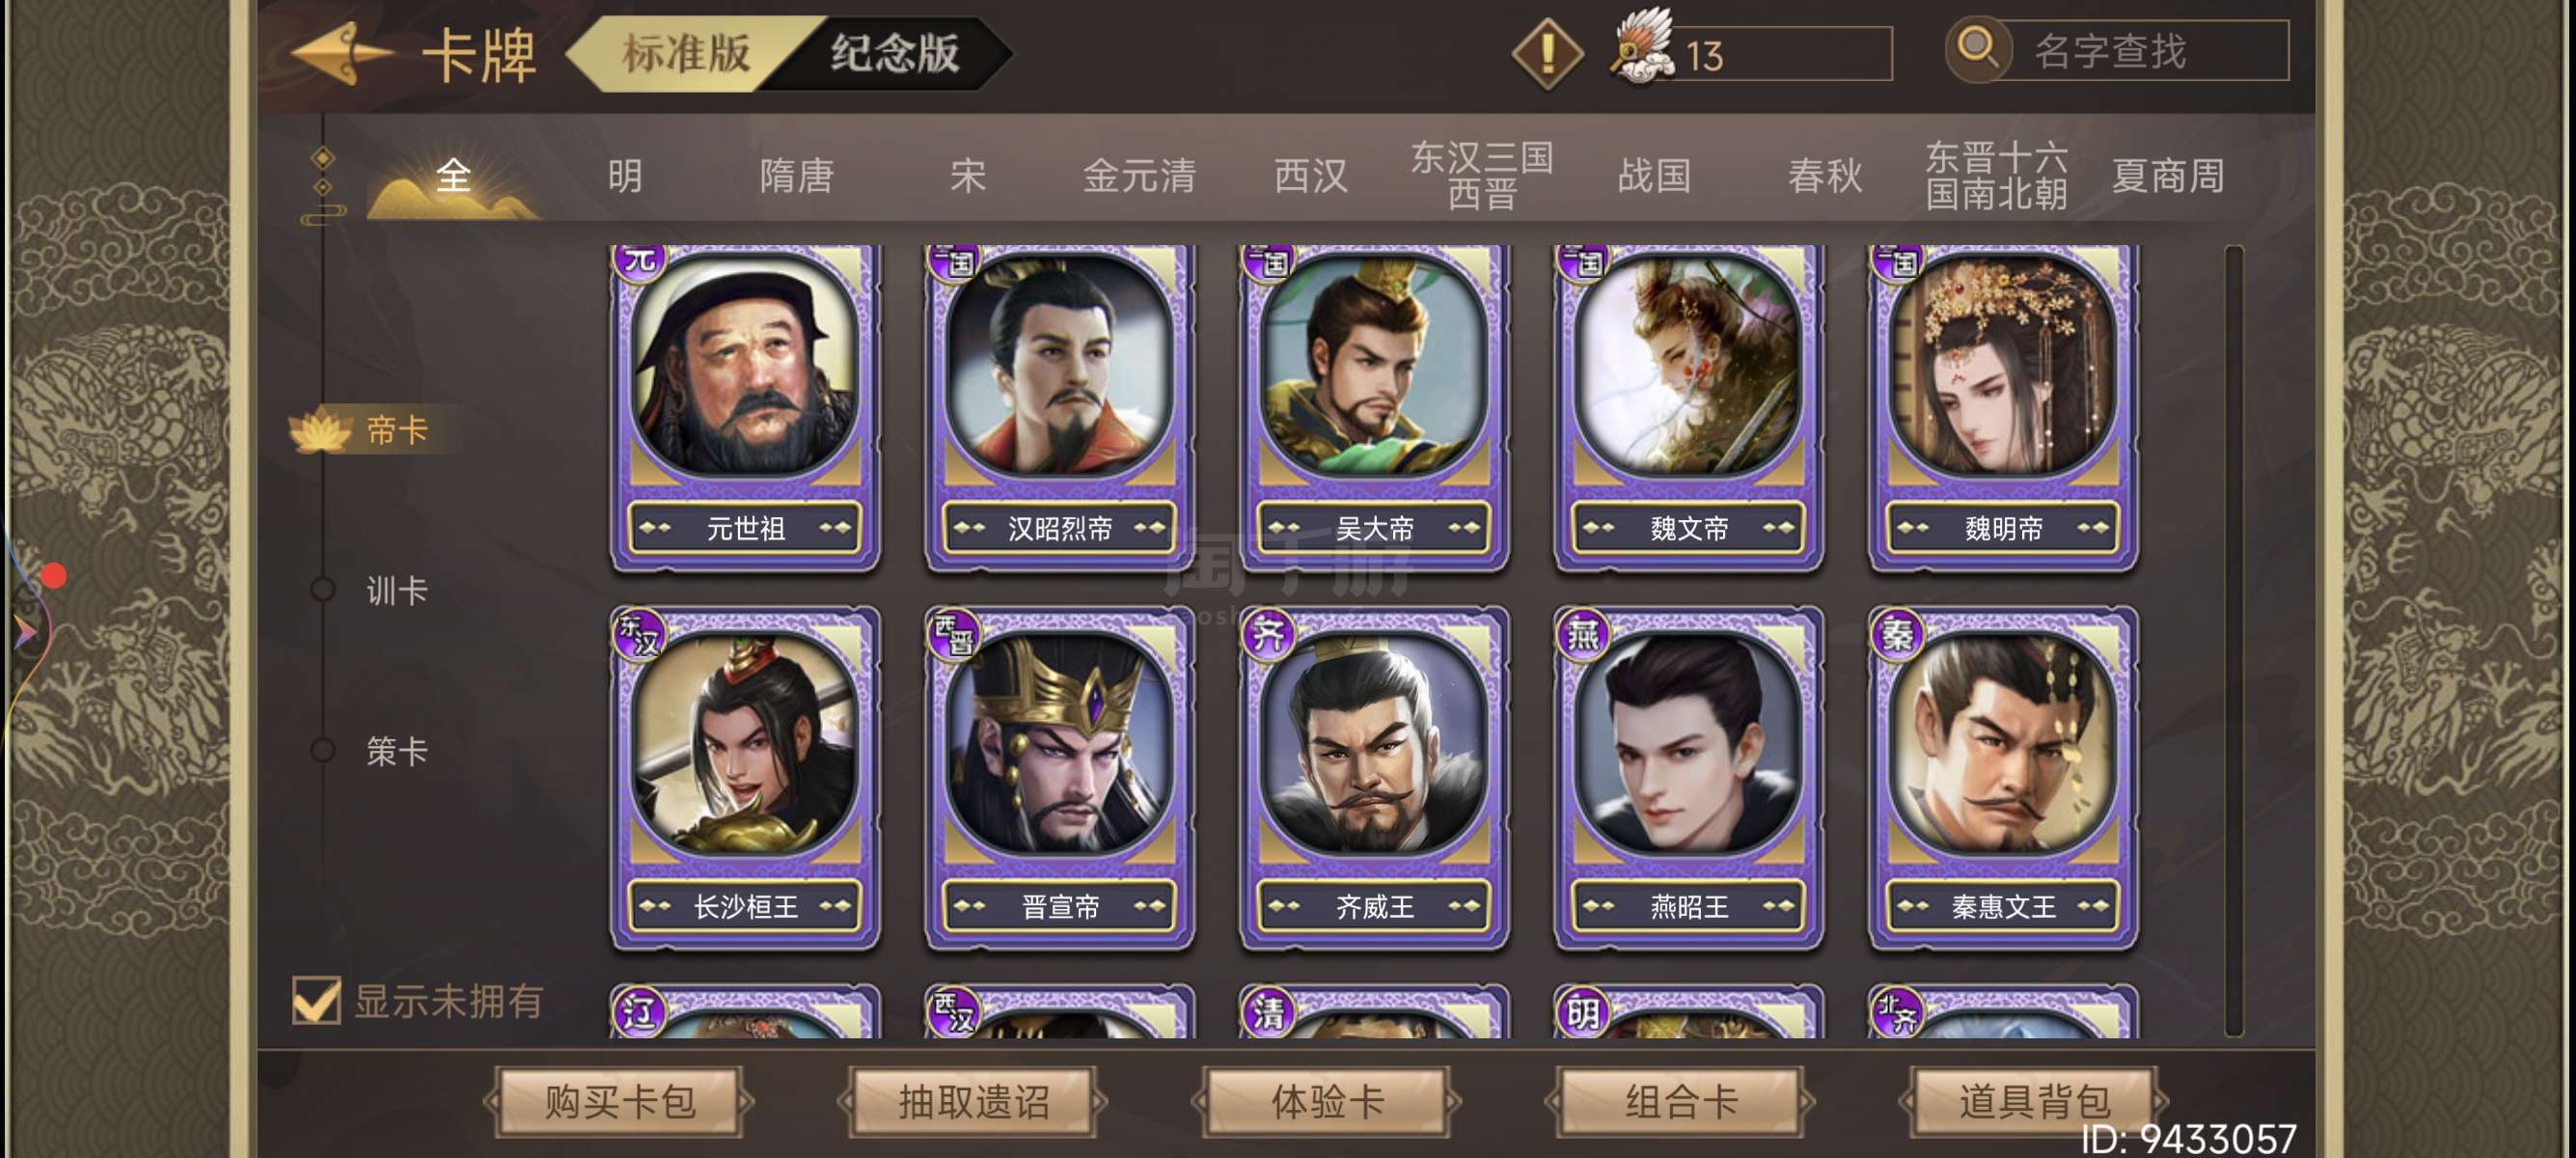Select the 策卡 category

(396, 750)
